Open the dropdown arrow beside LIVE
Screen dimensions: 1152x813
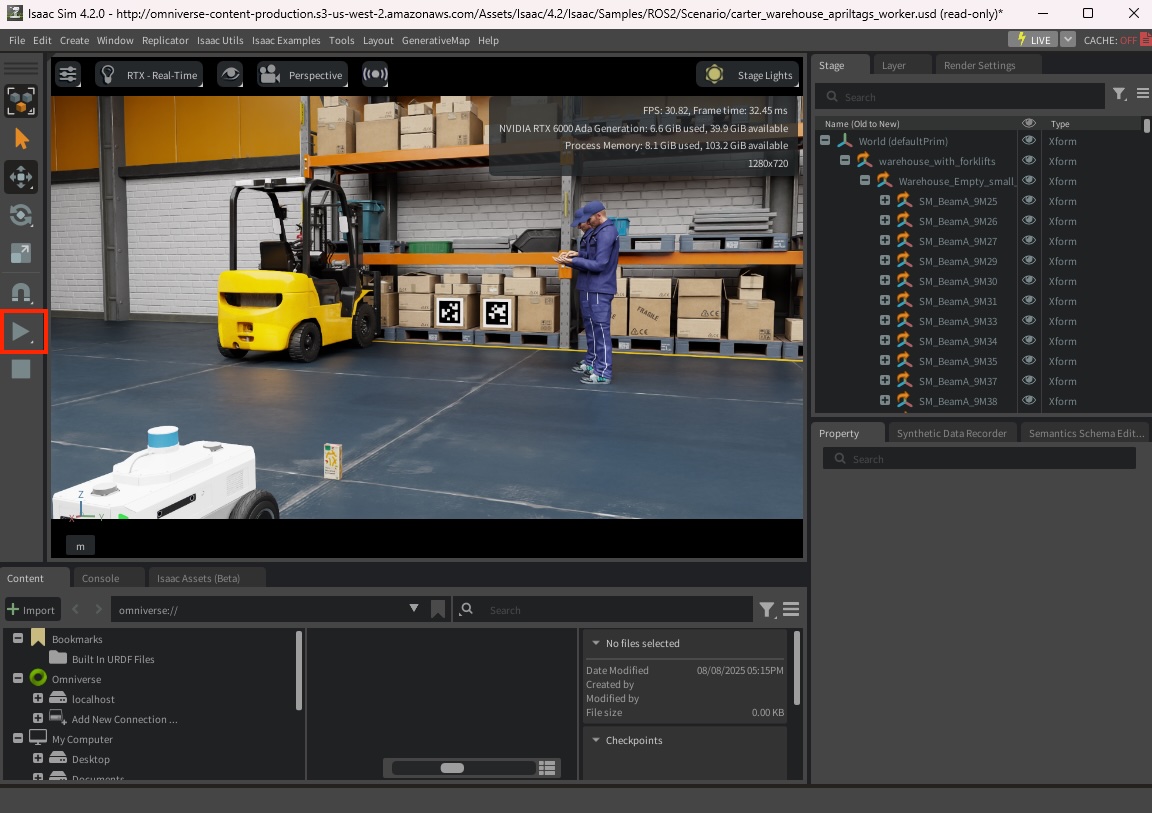pos(1068,40)
